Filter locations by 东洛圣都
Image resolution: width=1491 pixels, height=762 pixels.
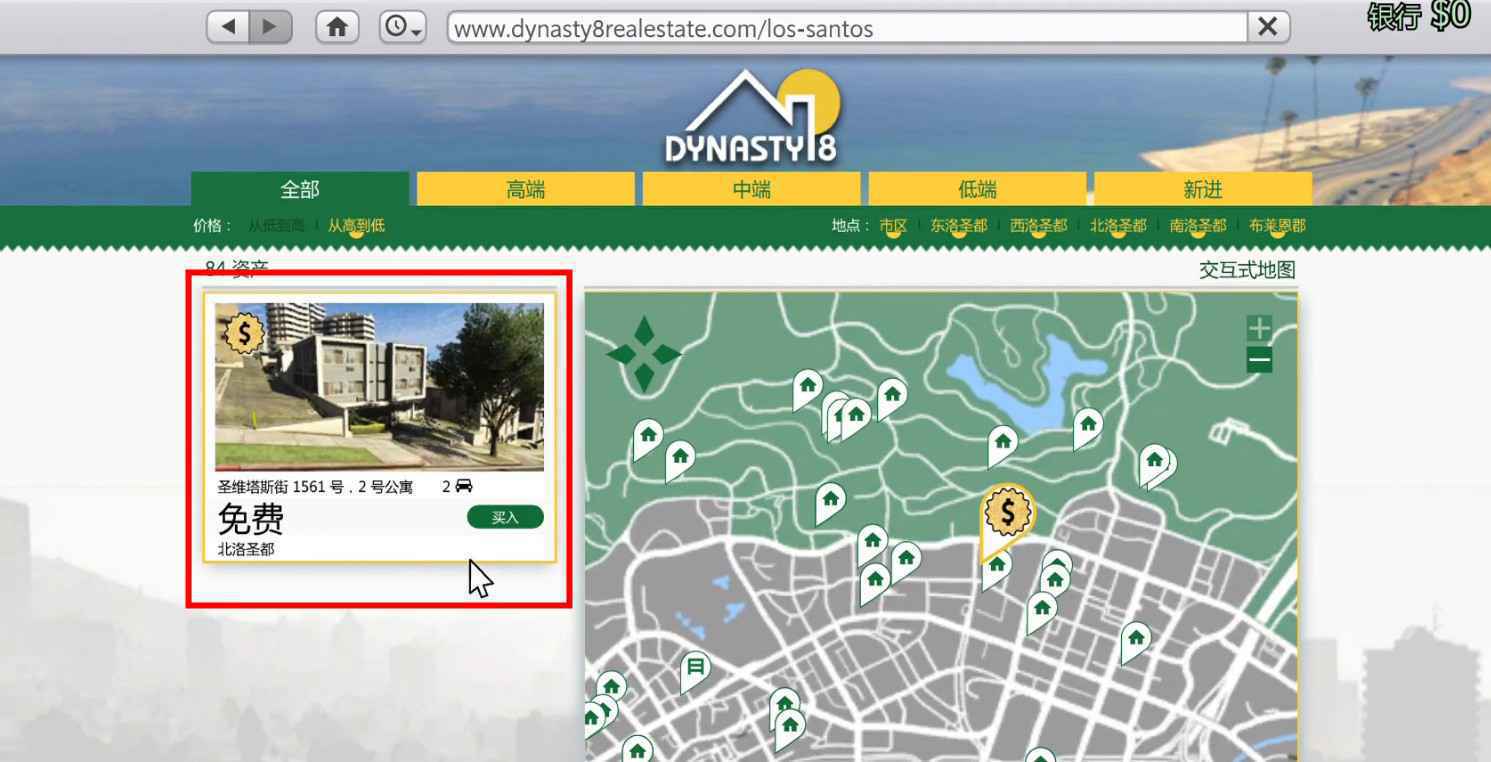[958, 226]
